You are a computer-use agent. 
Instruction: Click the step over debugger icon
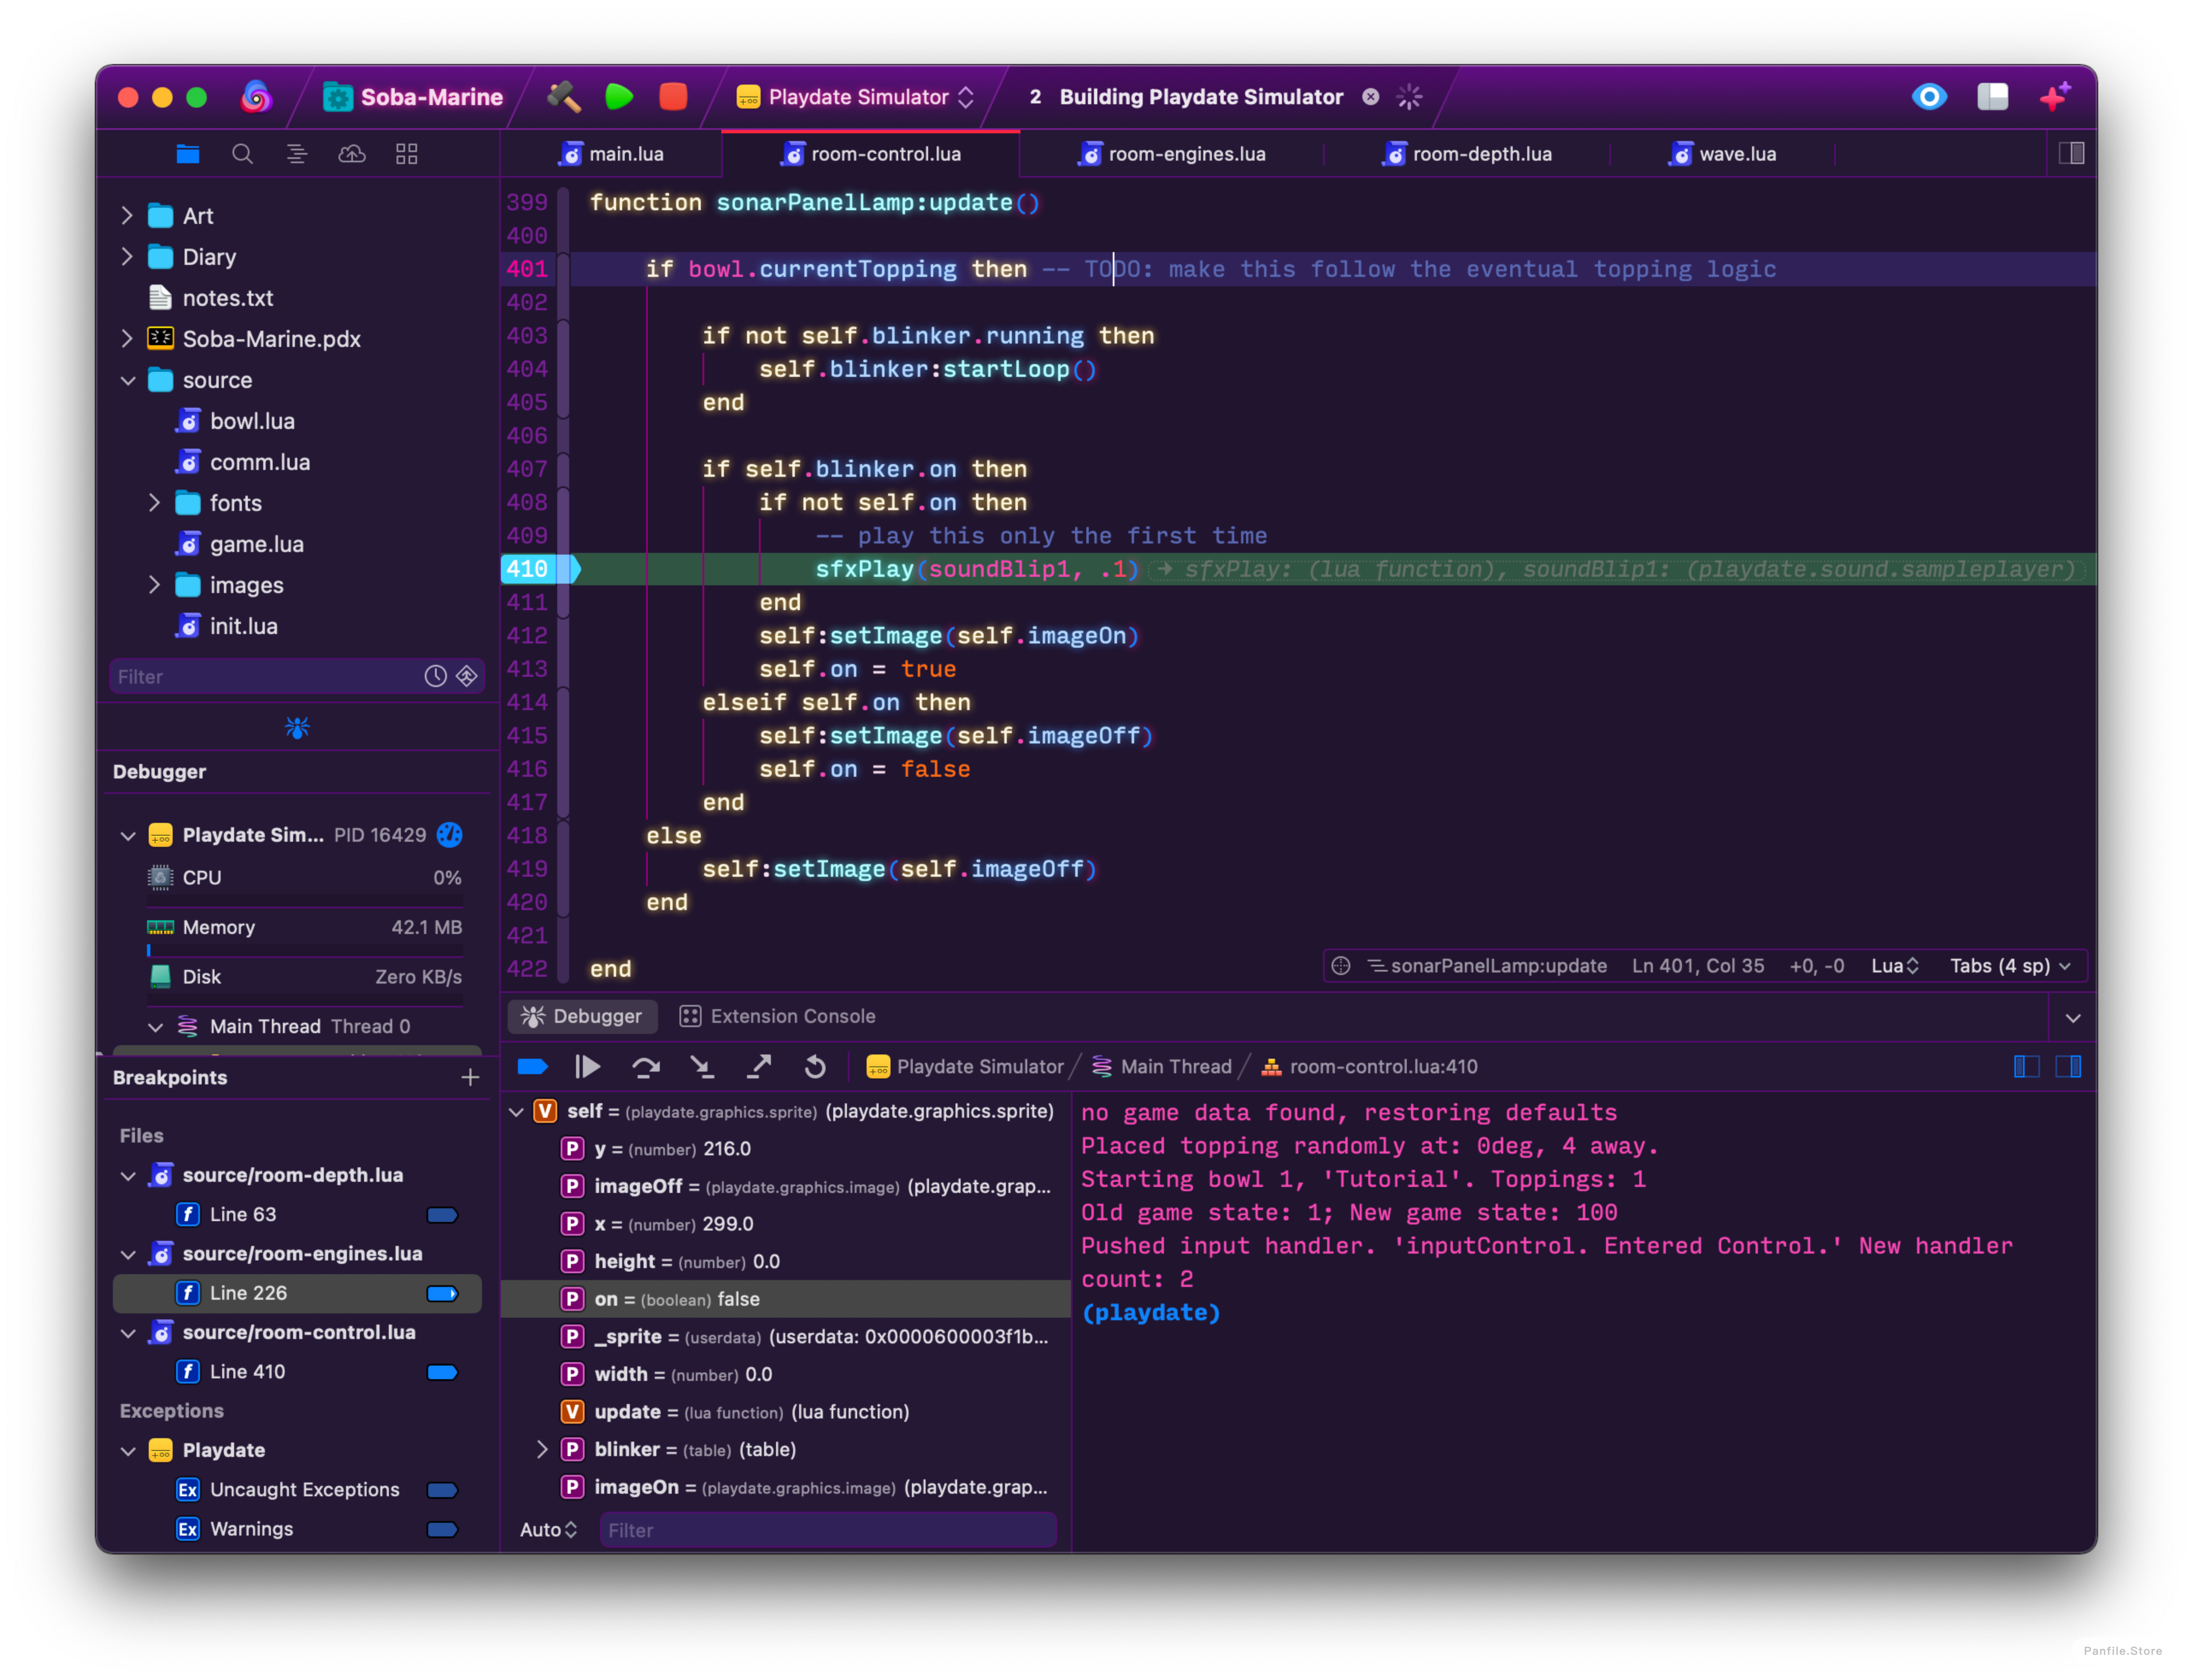(644, 1066)
